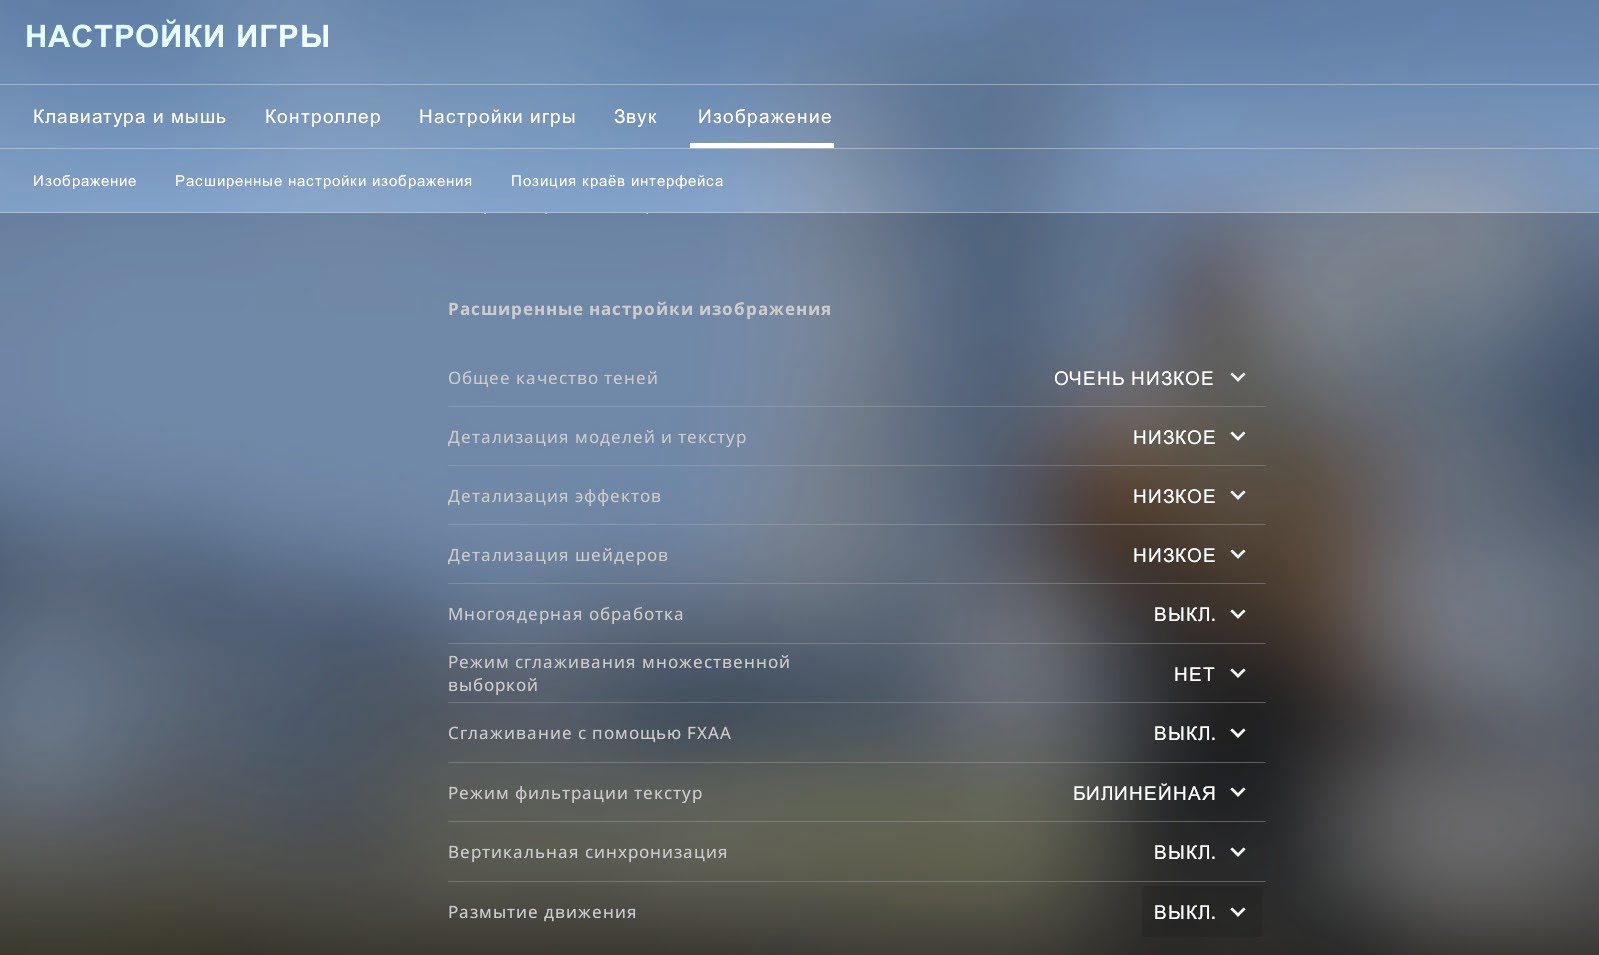Switch to the "Позиция краёв интерфейса" sub-tab

[617, 181]
